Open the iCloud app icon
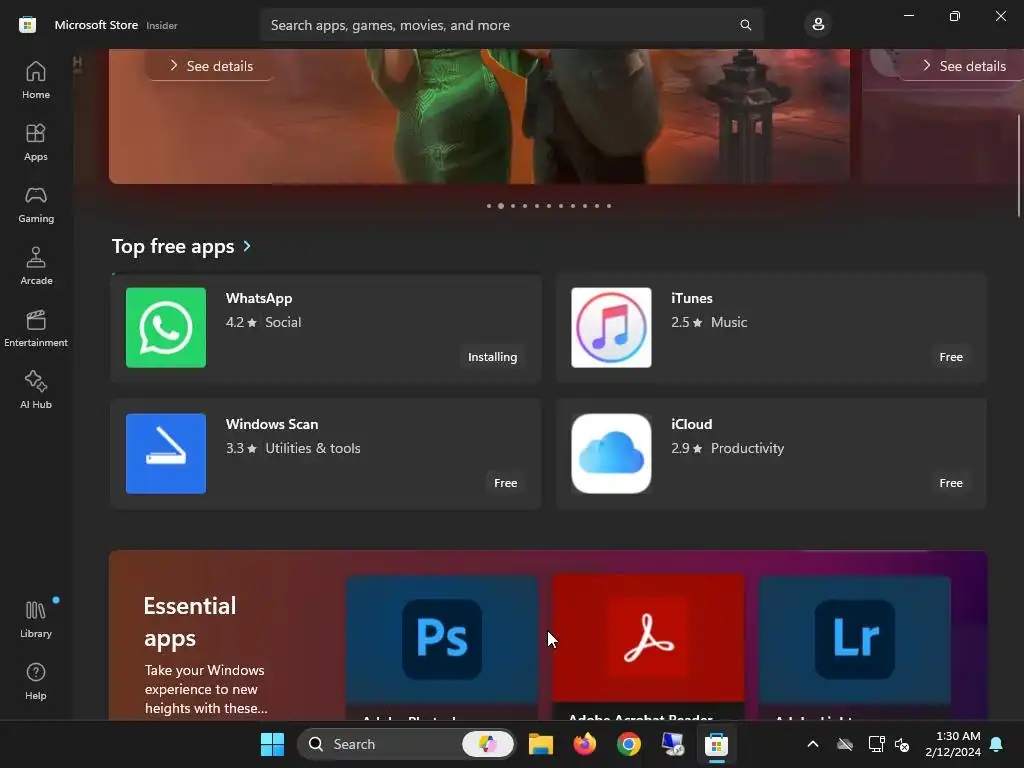The width and height of the screenshot is (1024, 768). tap(611, 453)
